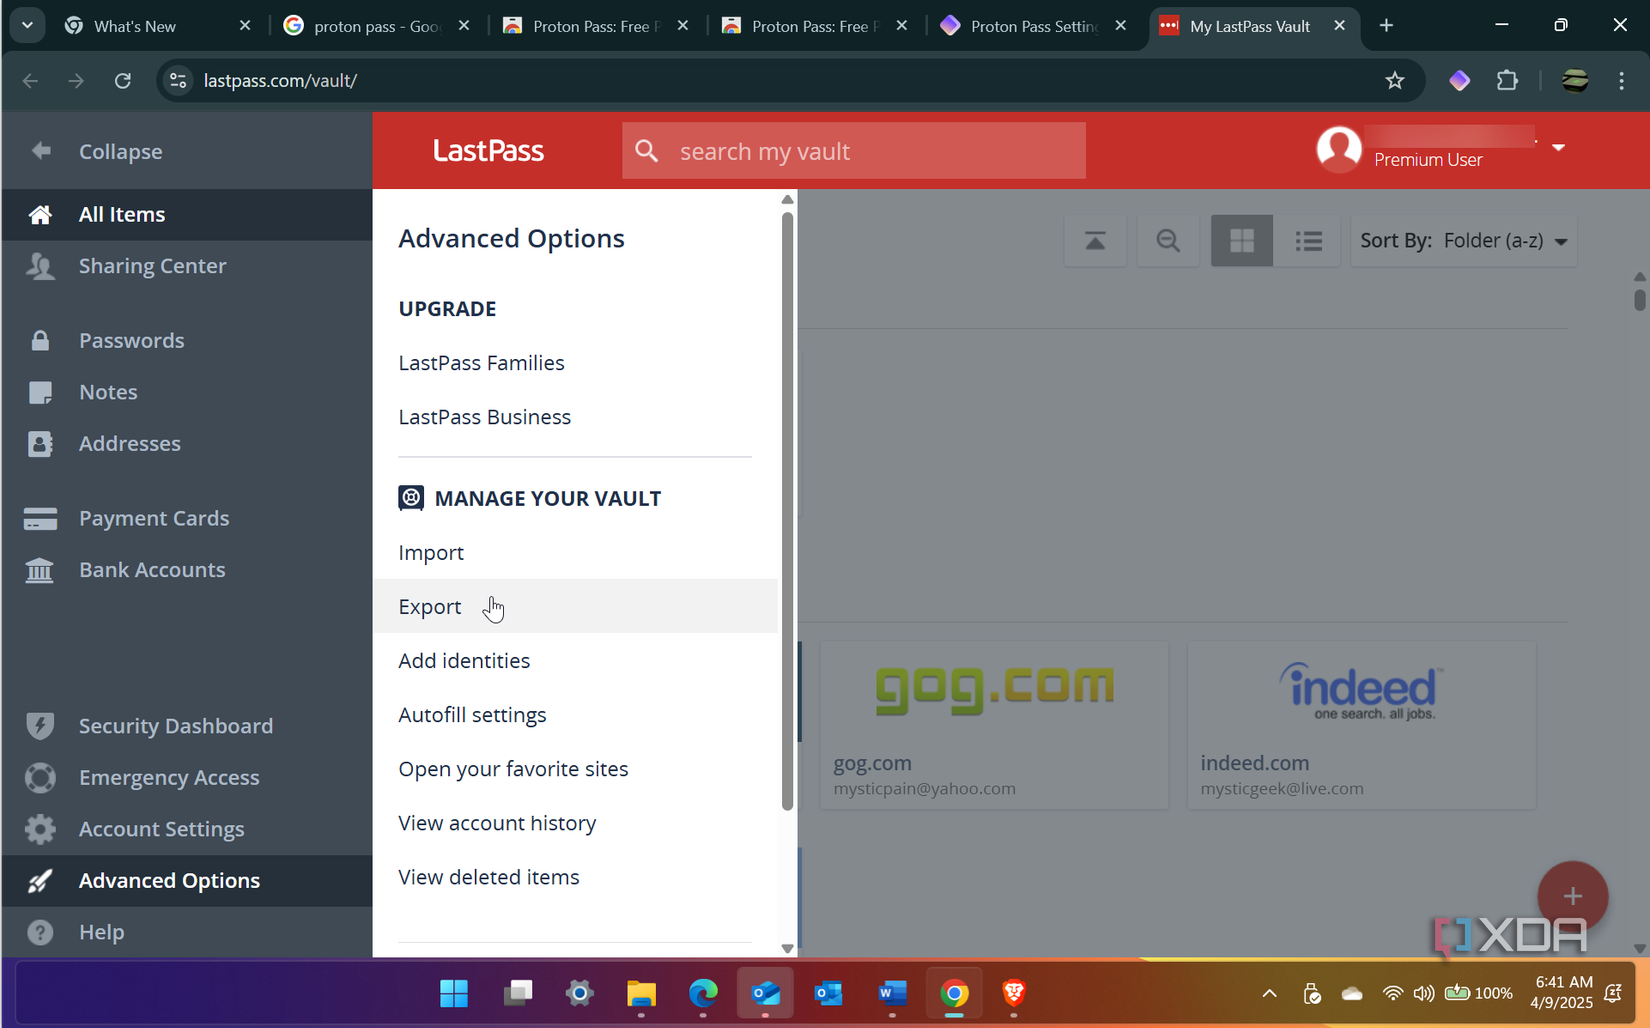The image size is (1650, 1028).
Task: Click the jump-to-top icon in the toolbar
Action: [1095, 240]
